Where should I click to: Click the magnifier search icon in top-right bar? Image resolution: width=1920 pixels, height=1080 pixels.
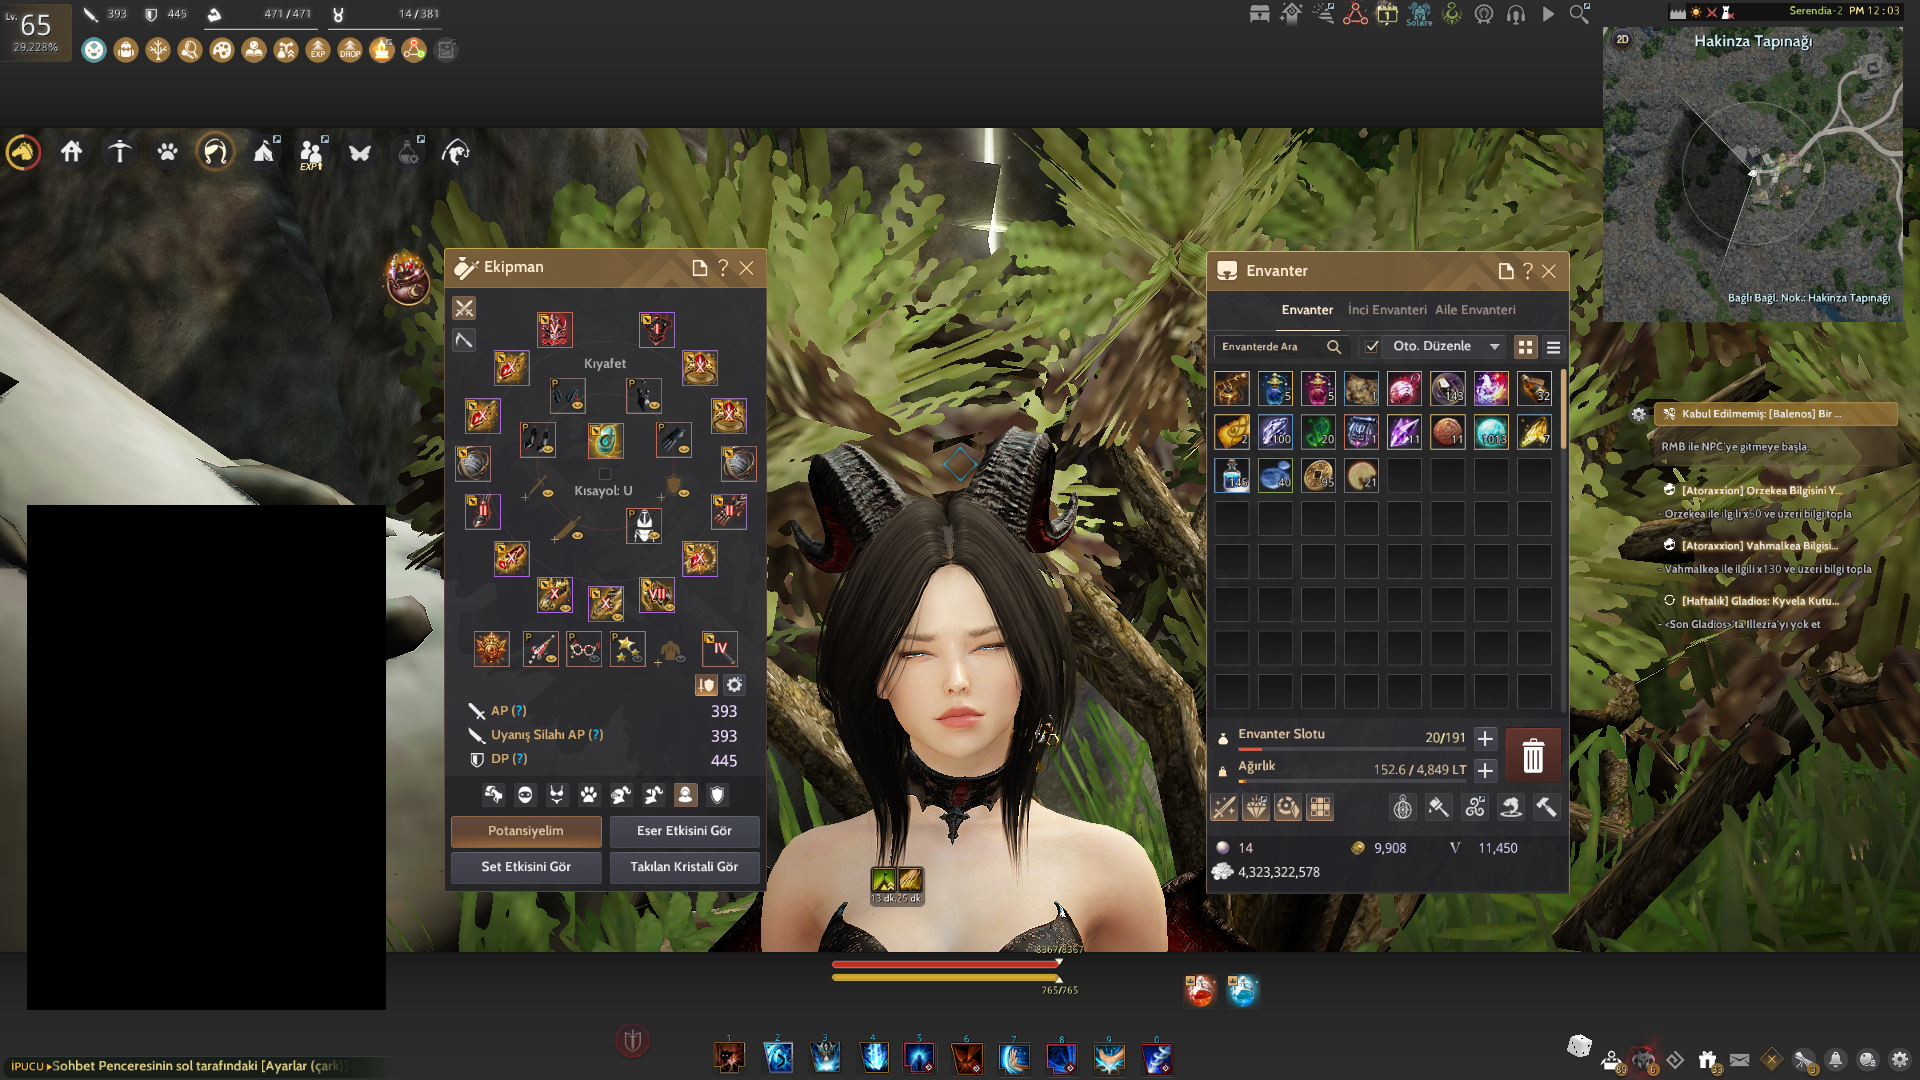[1579, 14]
